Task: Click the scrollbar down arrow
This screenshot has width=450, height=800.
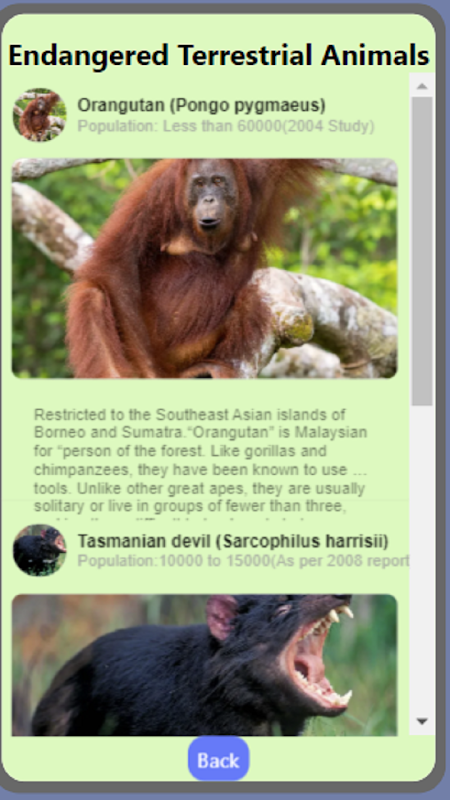Action: pos(422,721)
